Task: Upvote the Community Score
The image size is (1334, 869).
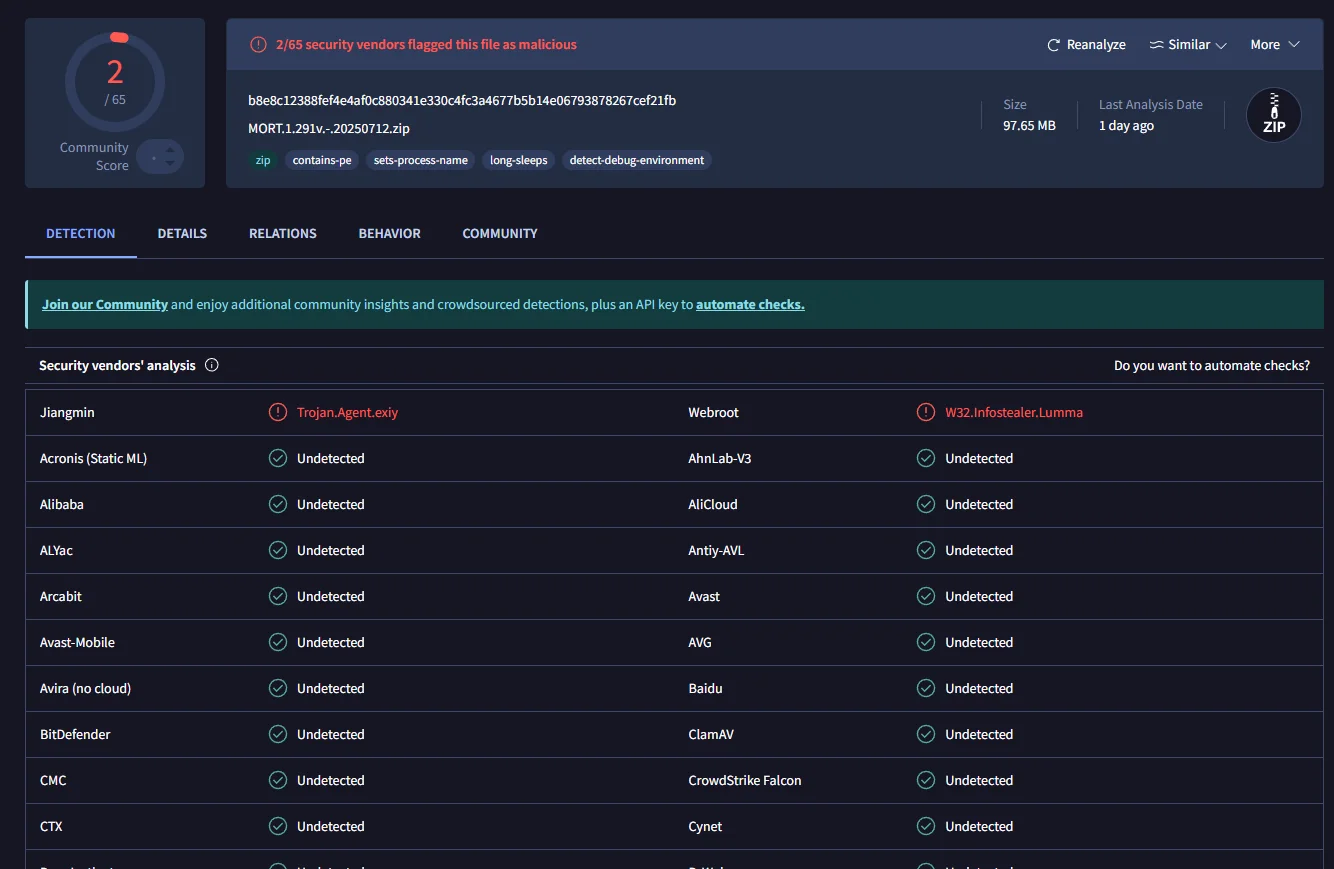Action: (x=170, y=150)
